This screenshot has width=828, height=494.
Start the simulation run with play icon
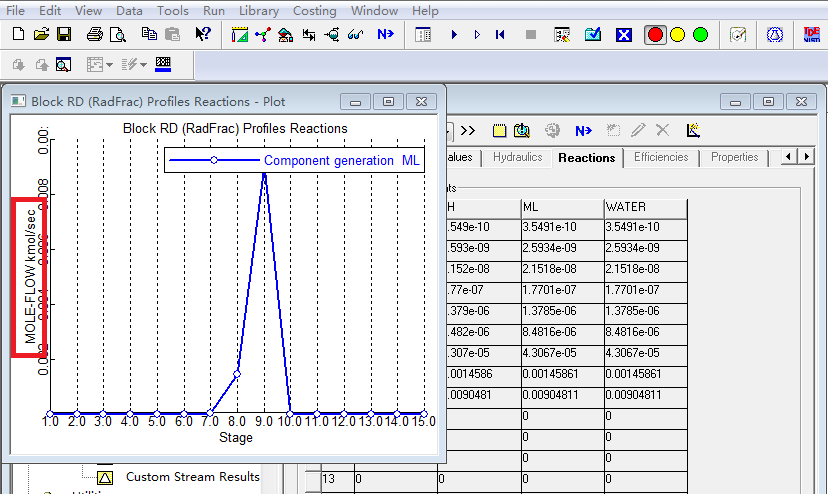tap(454, 35)
